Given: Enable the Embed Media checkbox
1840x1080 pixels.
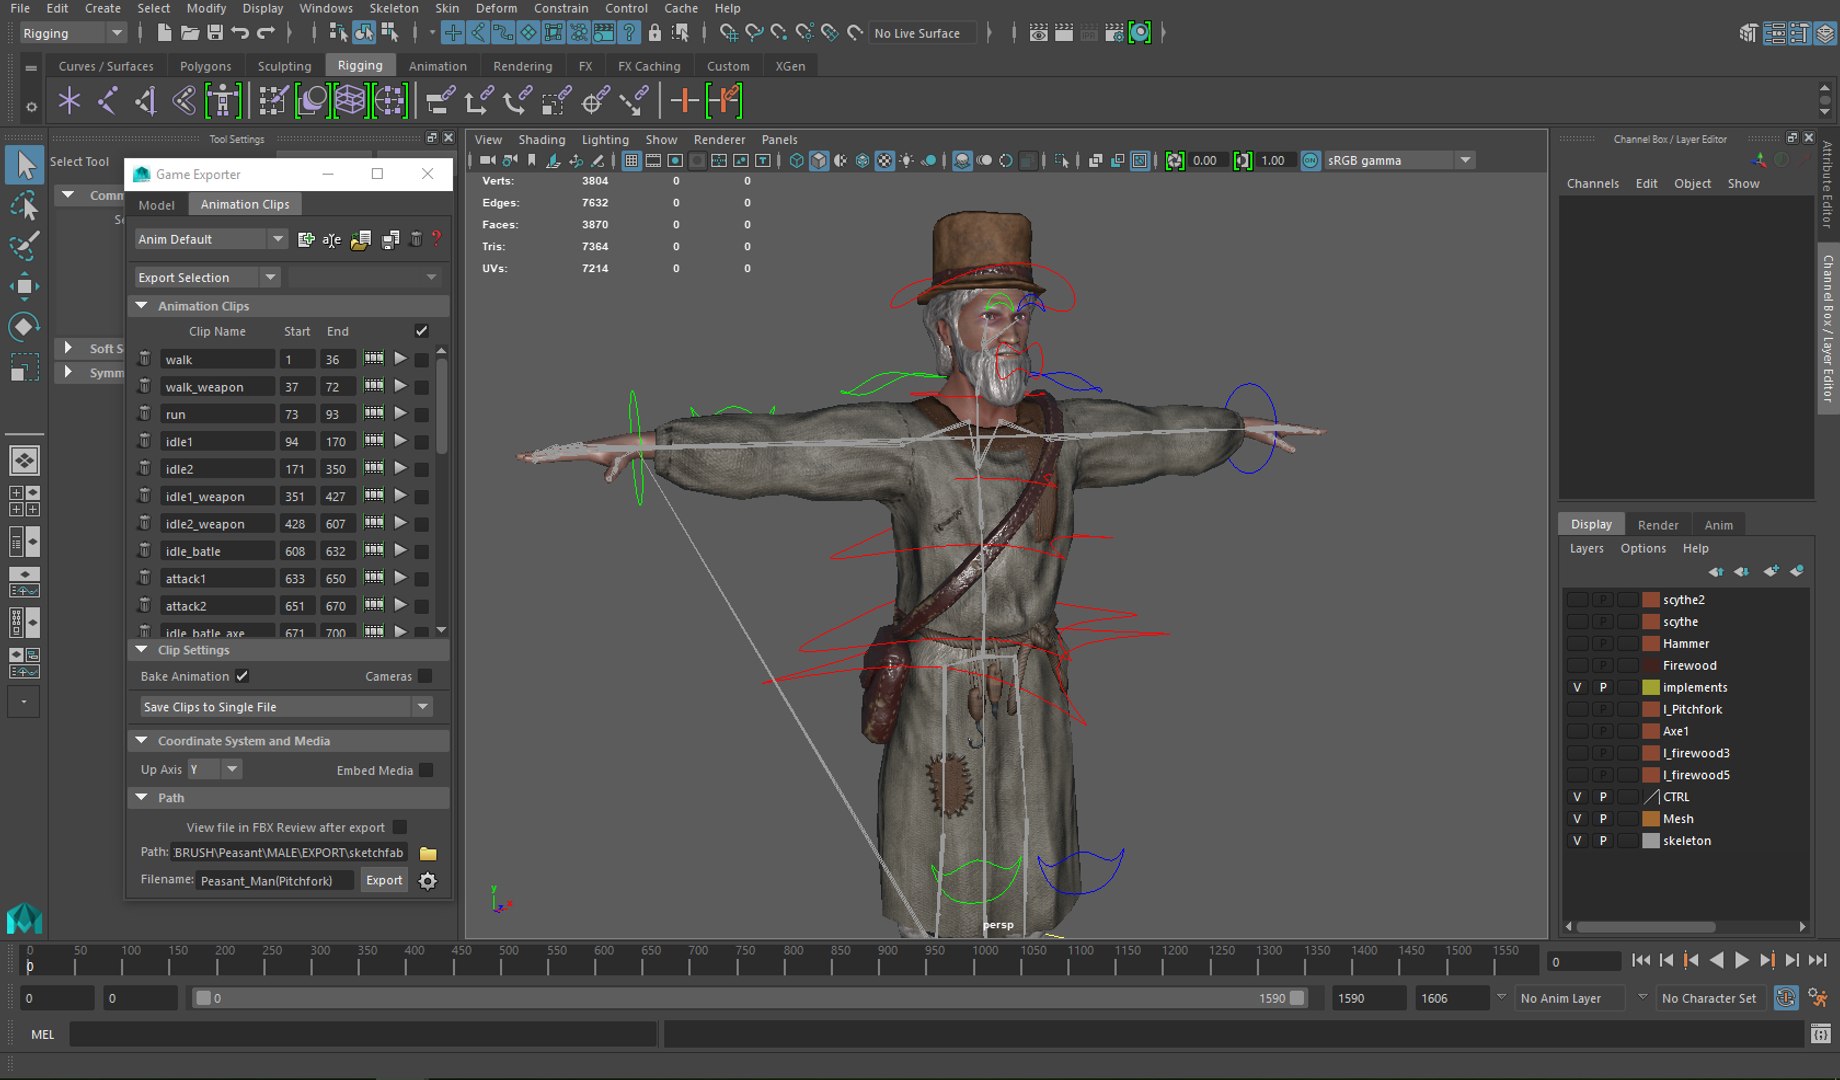Looking at the screenshot, I should point(427,770).
